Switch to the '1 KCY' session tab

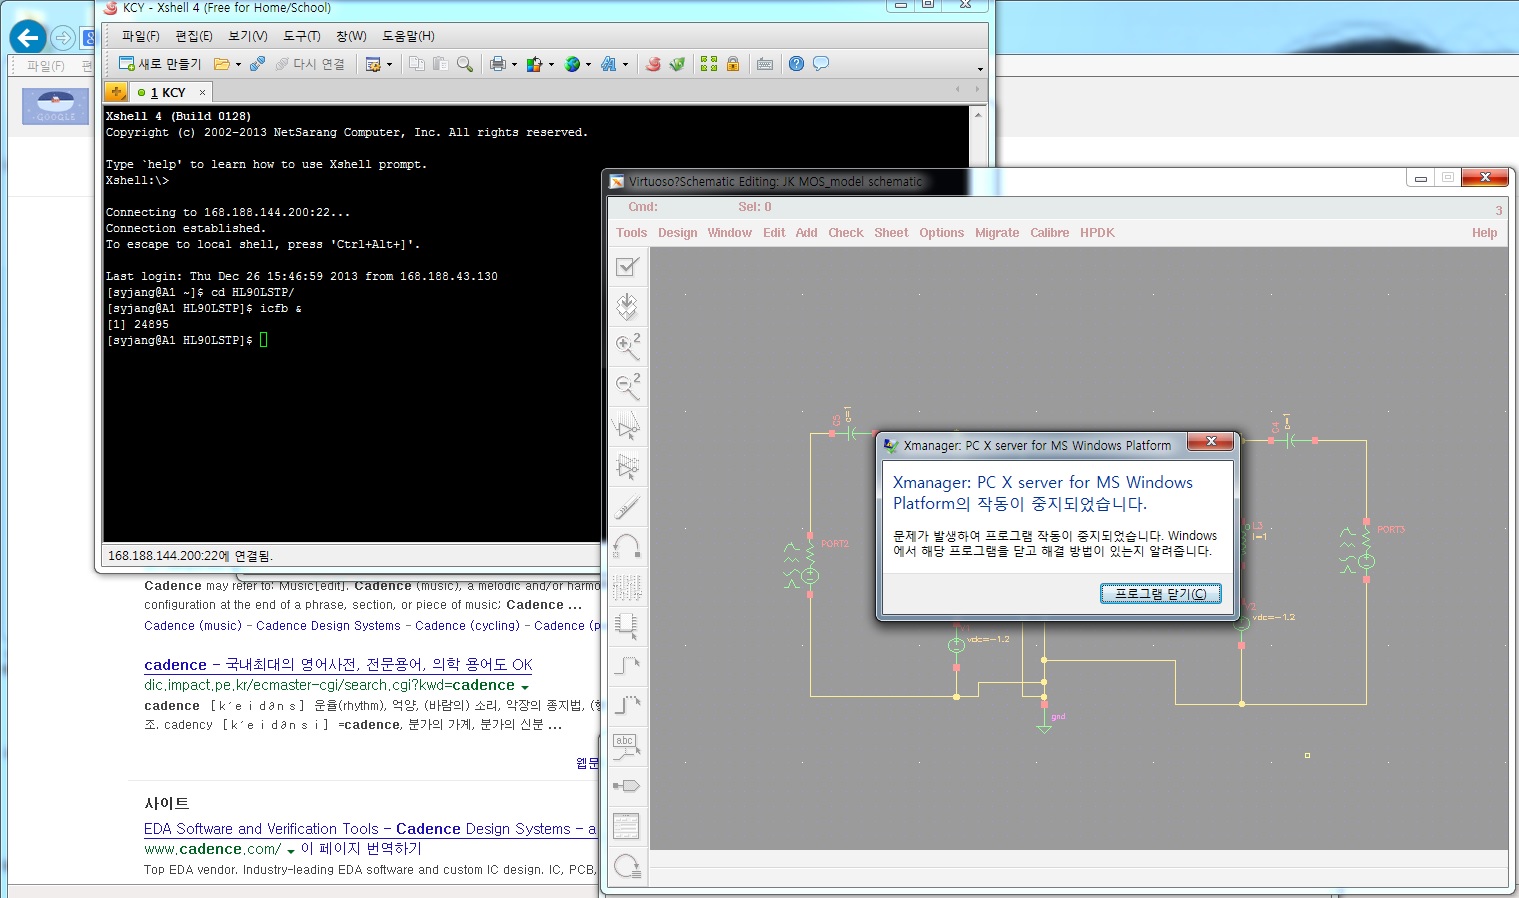[x=170, y=91]
